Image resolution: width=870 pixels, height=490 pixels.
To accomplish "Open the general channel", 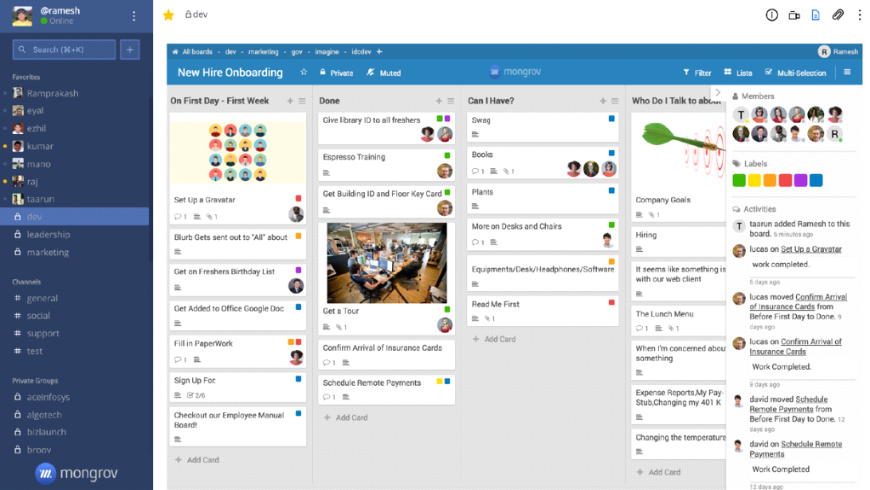I will (42, 298).
